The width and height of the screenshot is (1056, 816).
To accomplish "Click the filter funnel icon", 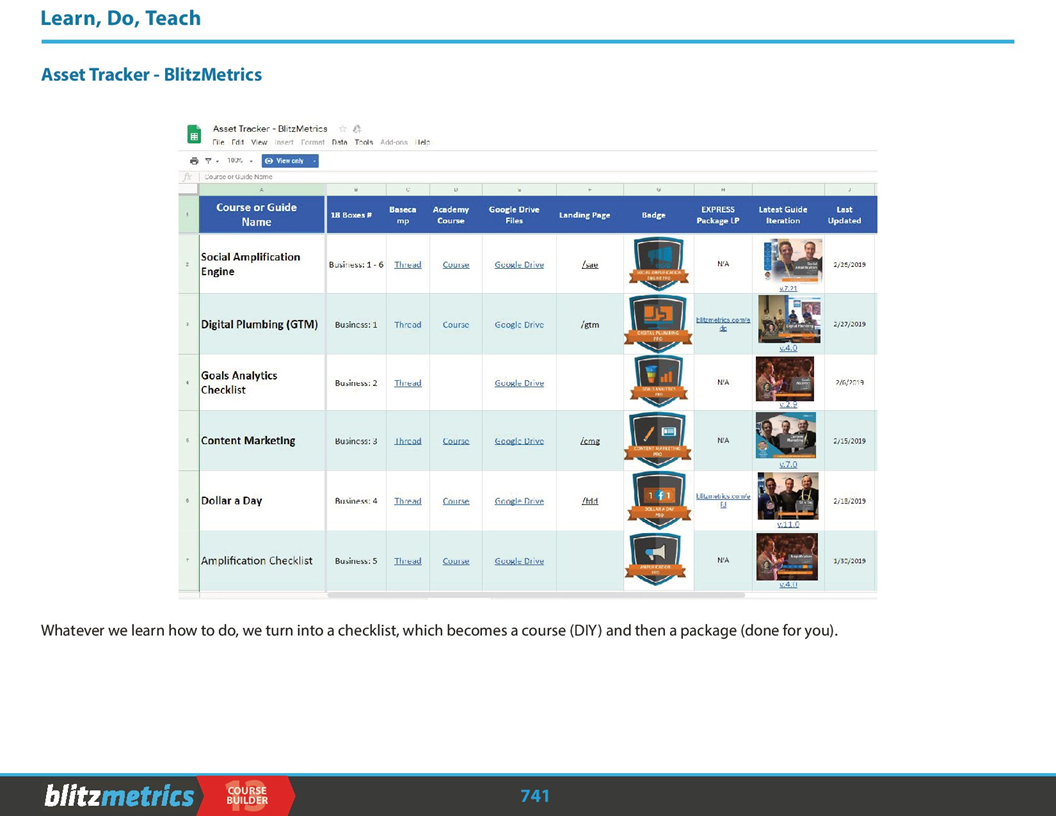I will click(208, 161).
